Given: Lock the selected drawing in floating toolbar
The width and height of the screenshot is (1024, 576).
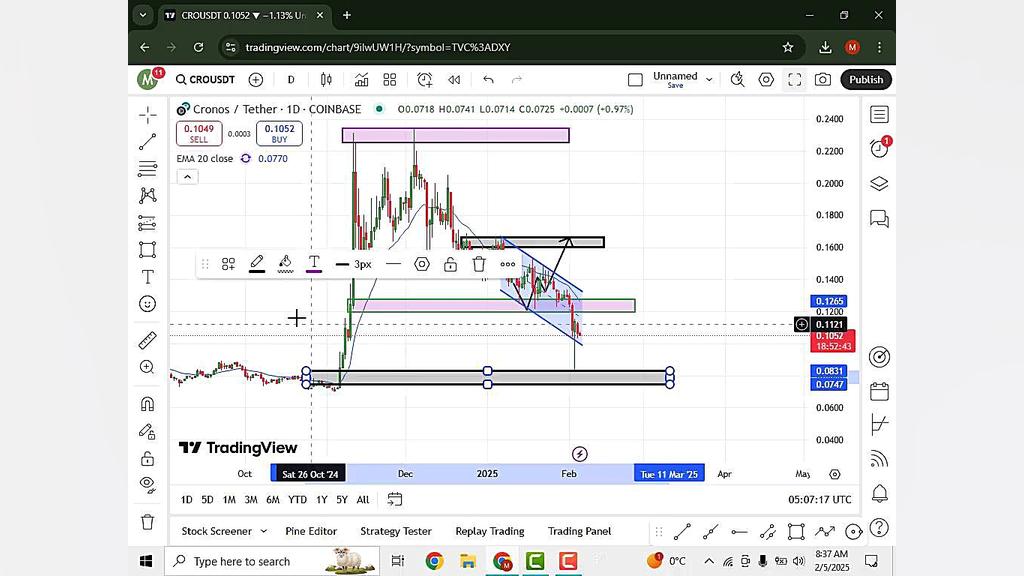Looking at the screenshot, I should click(x=451, y=264).
